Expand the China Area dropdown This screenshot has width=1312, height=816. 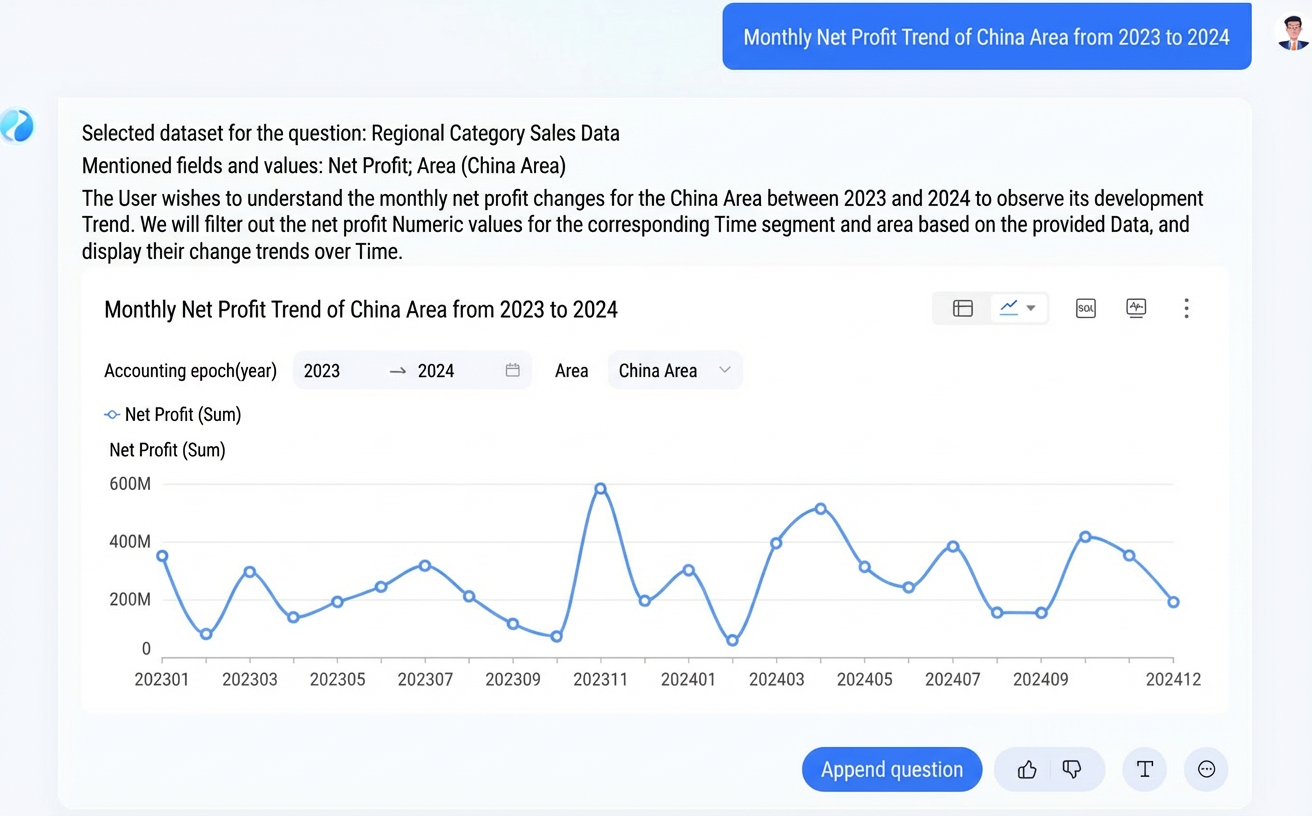(x=675, y=370)
